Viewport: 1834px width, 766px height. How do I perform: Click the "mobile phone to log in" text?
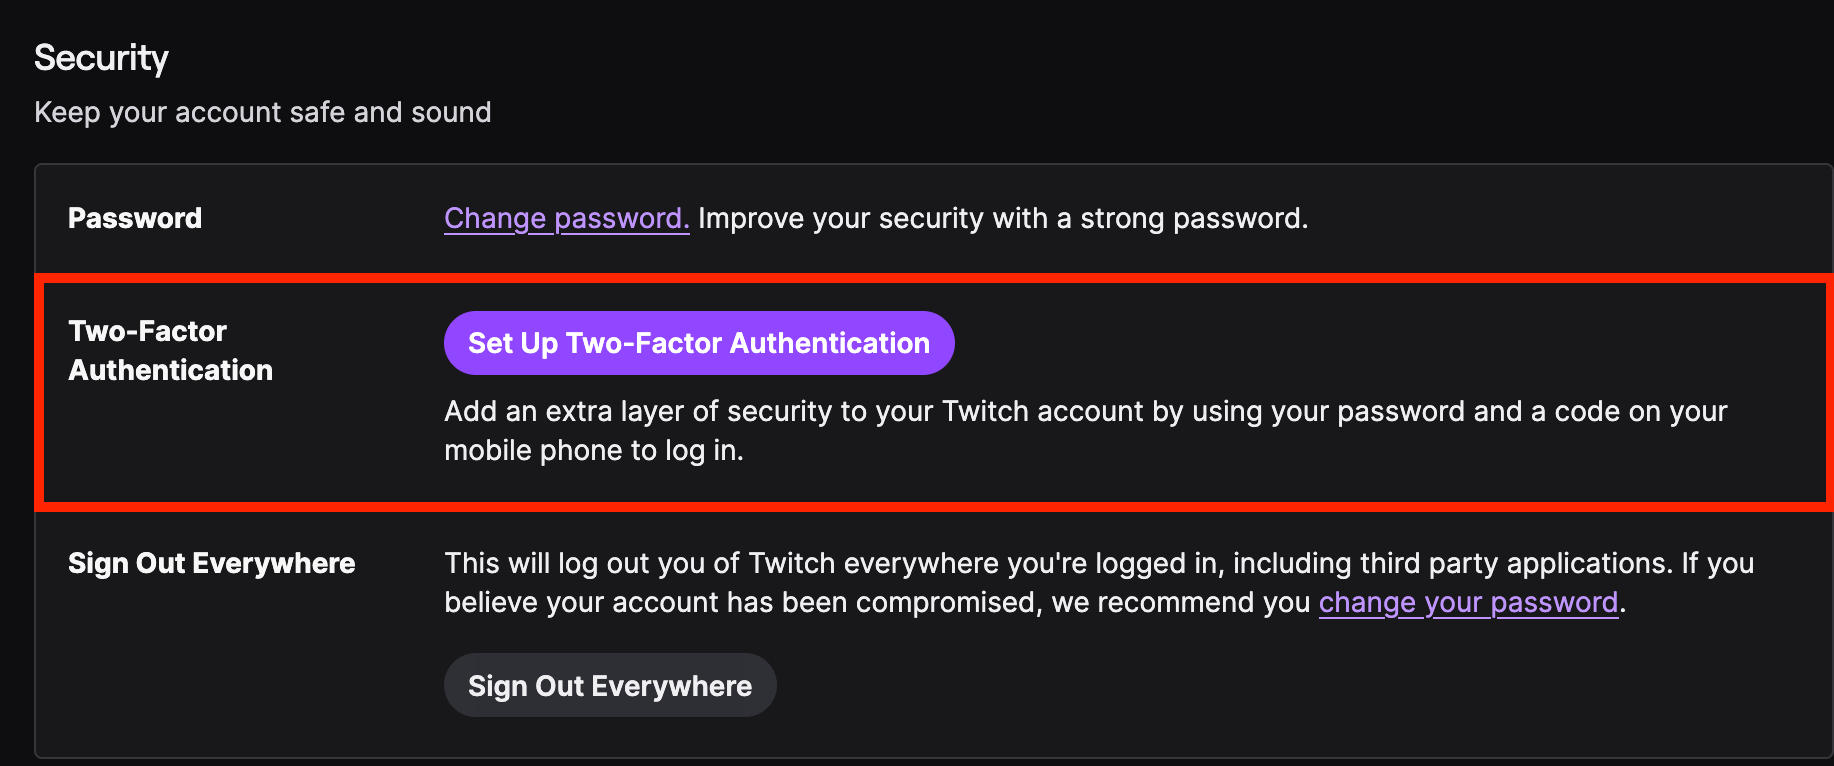[x=593, y=450]
